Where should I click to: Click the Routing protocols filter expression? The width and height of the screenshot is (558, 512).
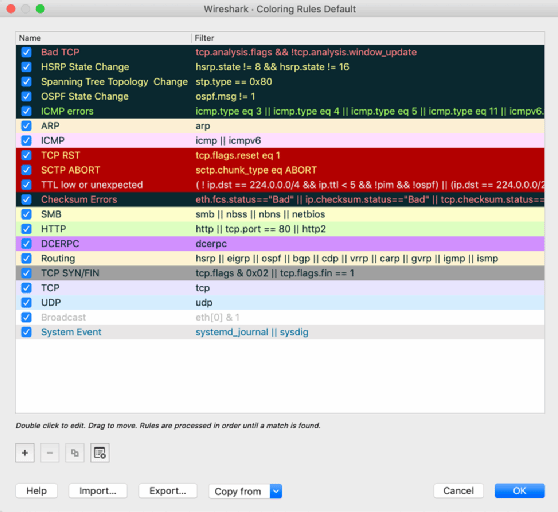[347, 259]
